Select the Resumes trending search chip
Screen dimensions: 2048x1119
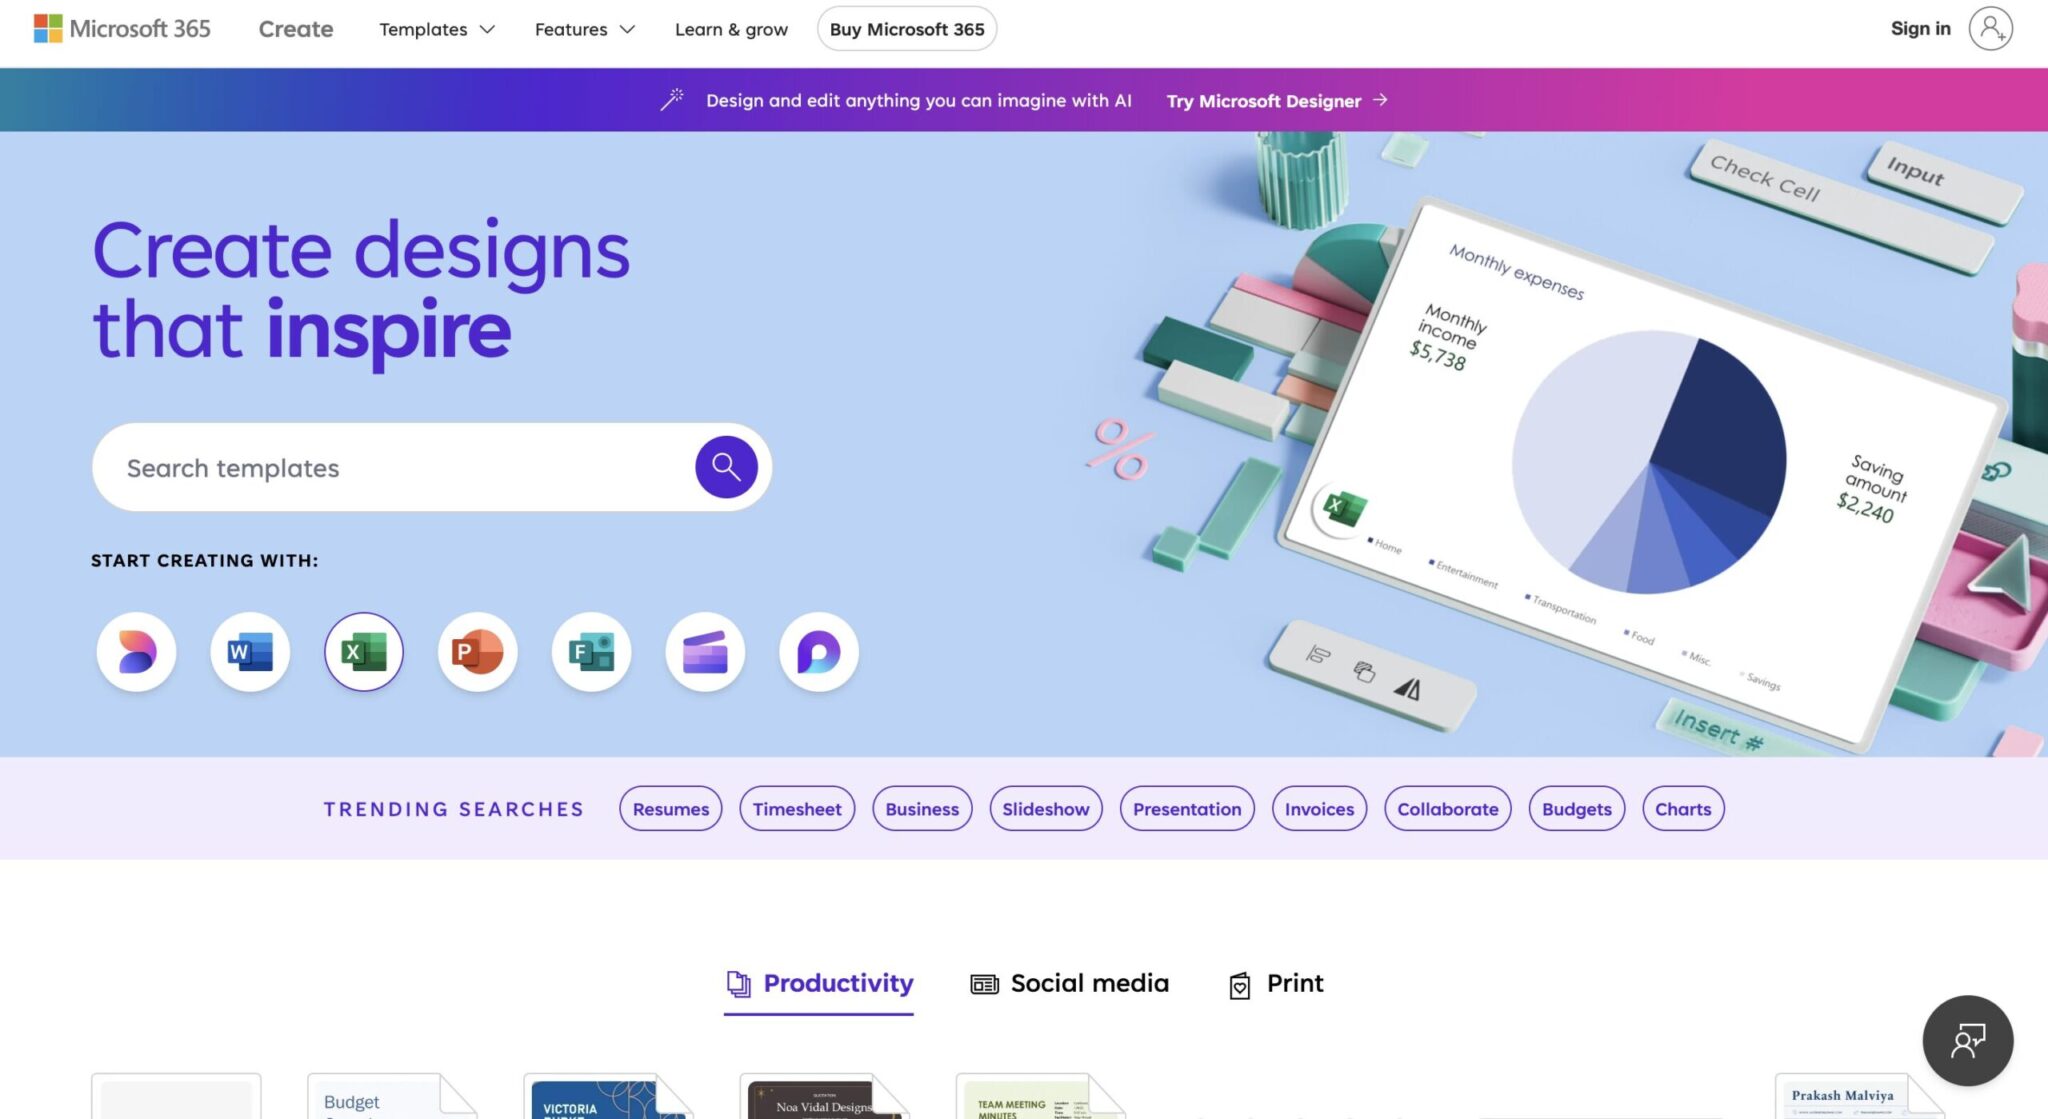(670, 808)
